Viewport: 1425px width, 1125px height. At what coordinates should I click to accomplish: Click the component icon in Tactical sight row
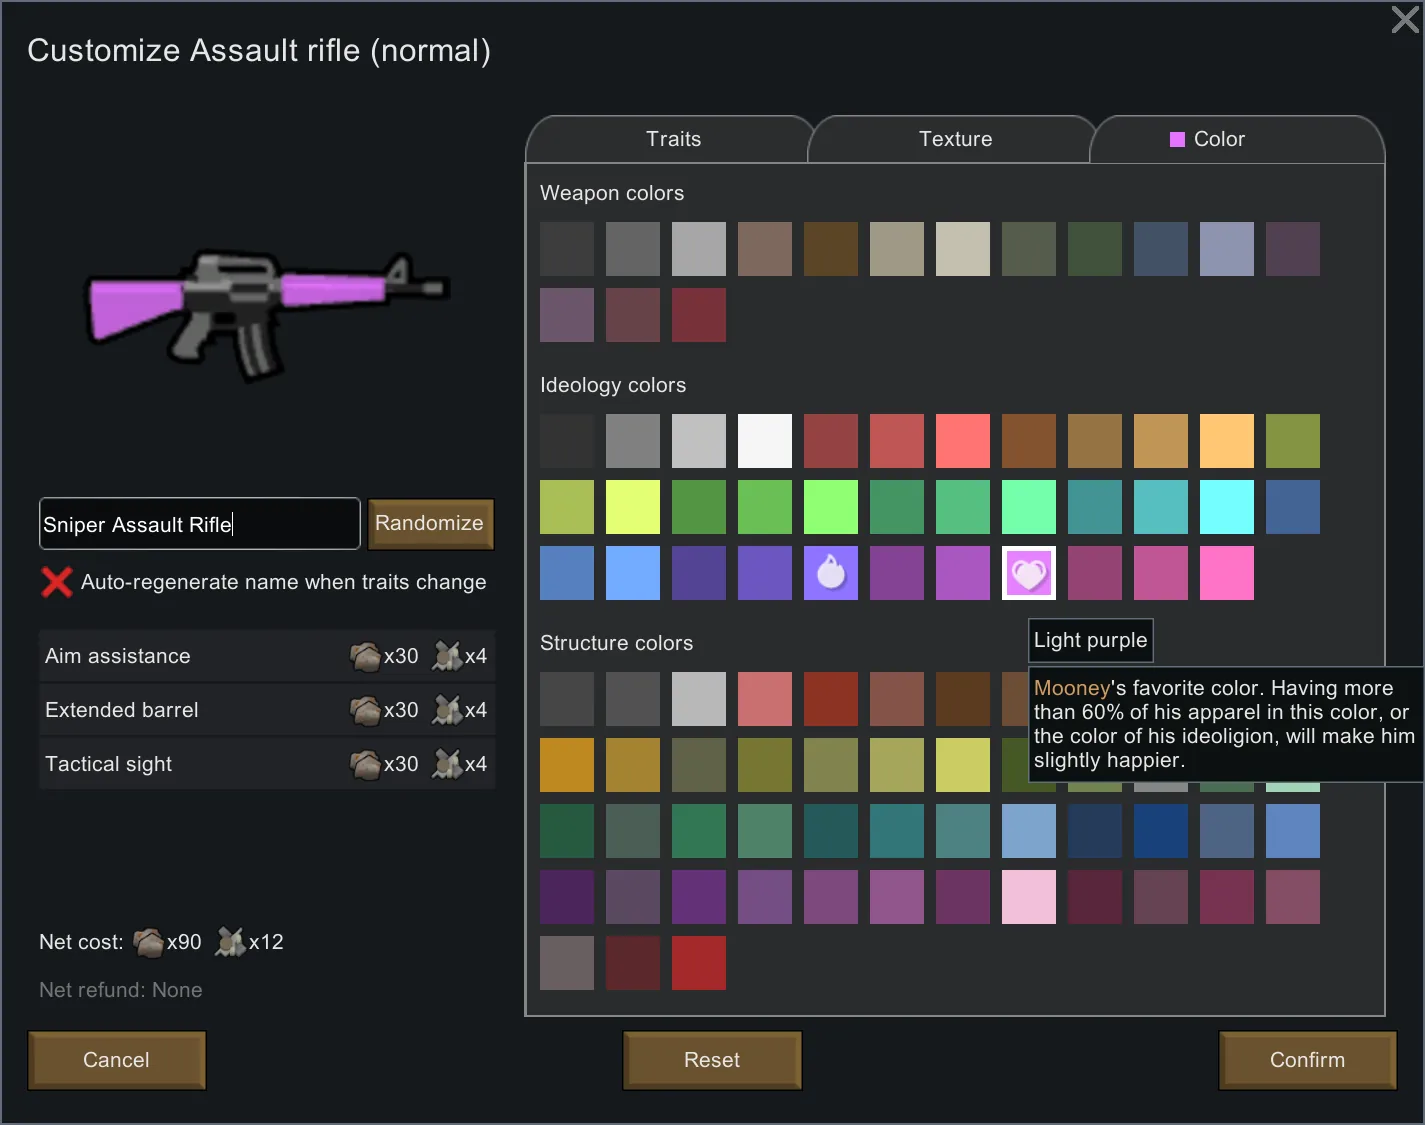[446, 764]
